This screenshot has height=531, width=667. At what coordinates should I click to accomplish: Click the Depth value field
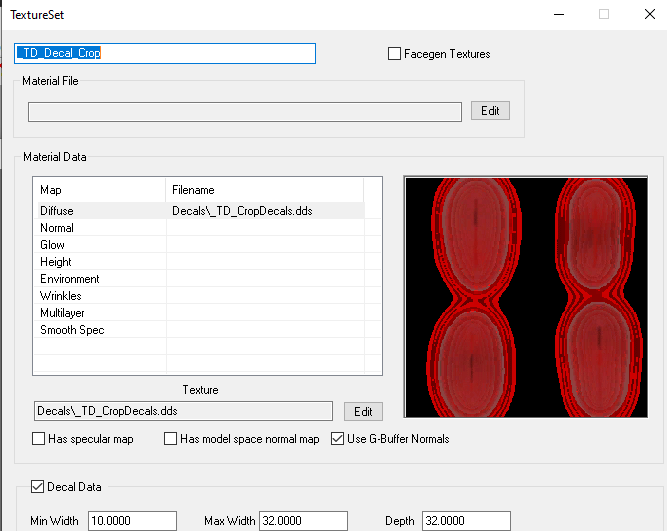466,521
